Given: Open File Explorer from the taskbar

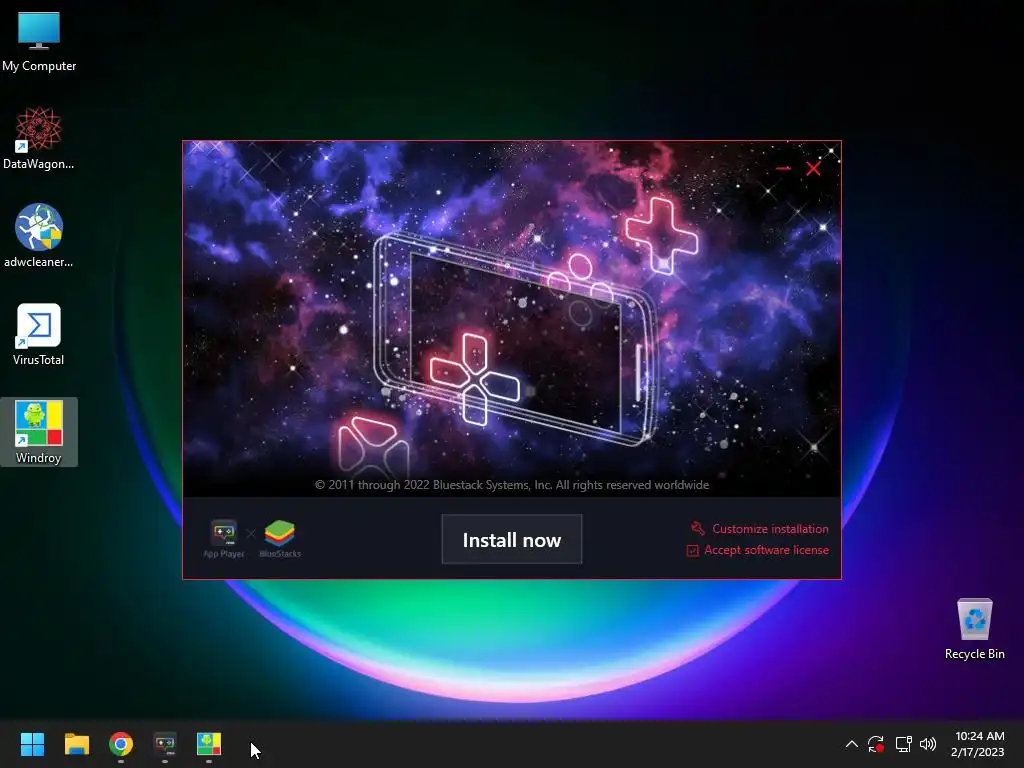Looking at the screenshot, I should tap(76, 744).
